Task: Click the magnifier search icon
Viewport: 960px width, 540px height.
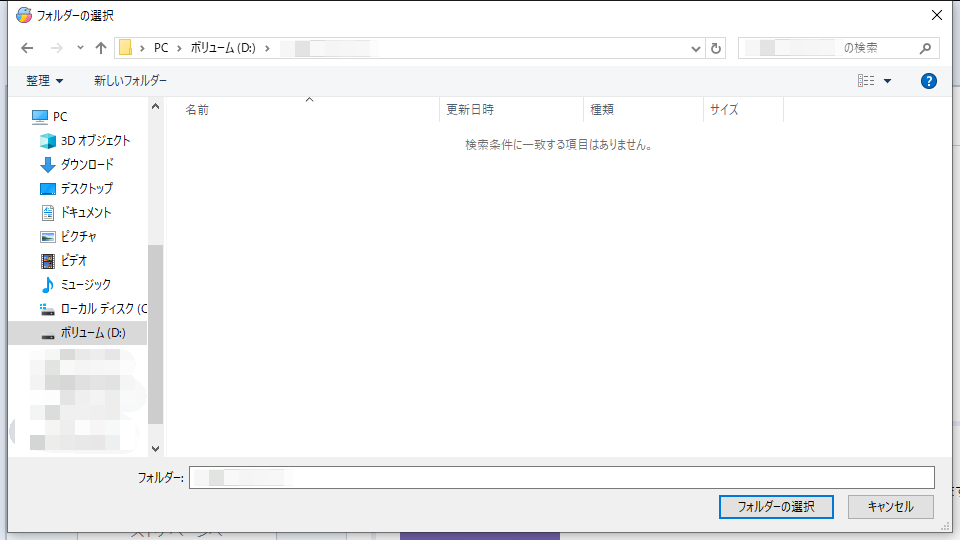Action: coord(926,48)
